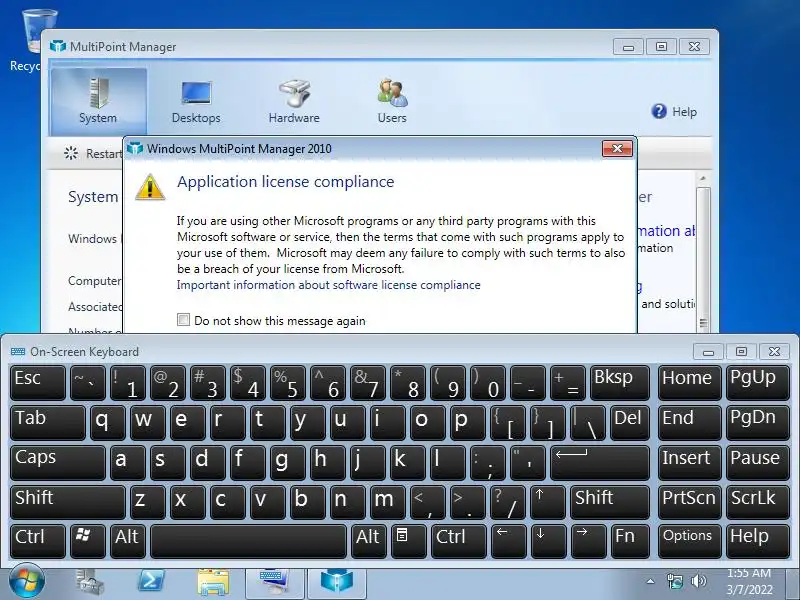Click the left arrow key
800x600 pixels.
508,541
